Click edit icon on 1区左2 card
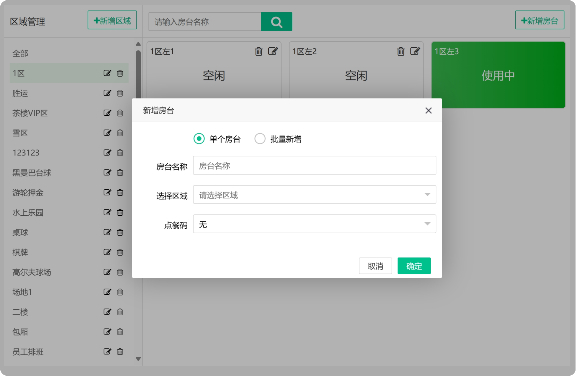Viewport: 576px width, 376px height. tap(415, 51)
